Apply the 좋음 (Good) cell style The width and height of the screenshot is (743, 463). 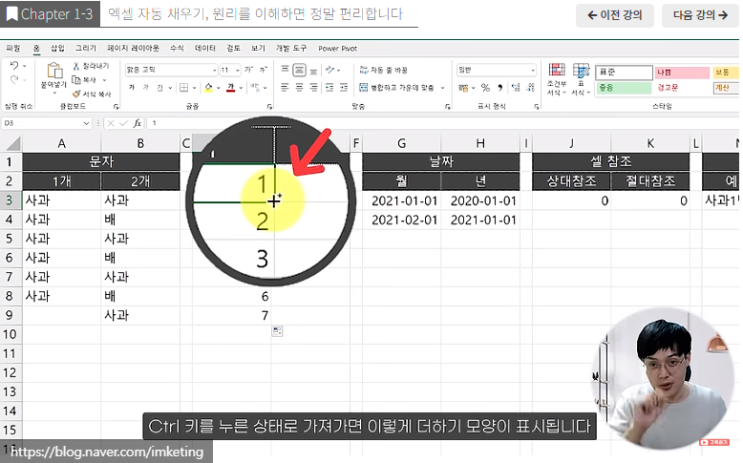(x=624, y=88)
